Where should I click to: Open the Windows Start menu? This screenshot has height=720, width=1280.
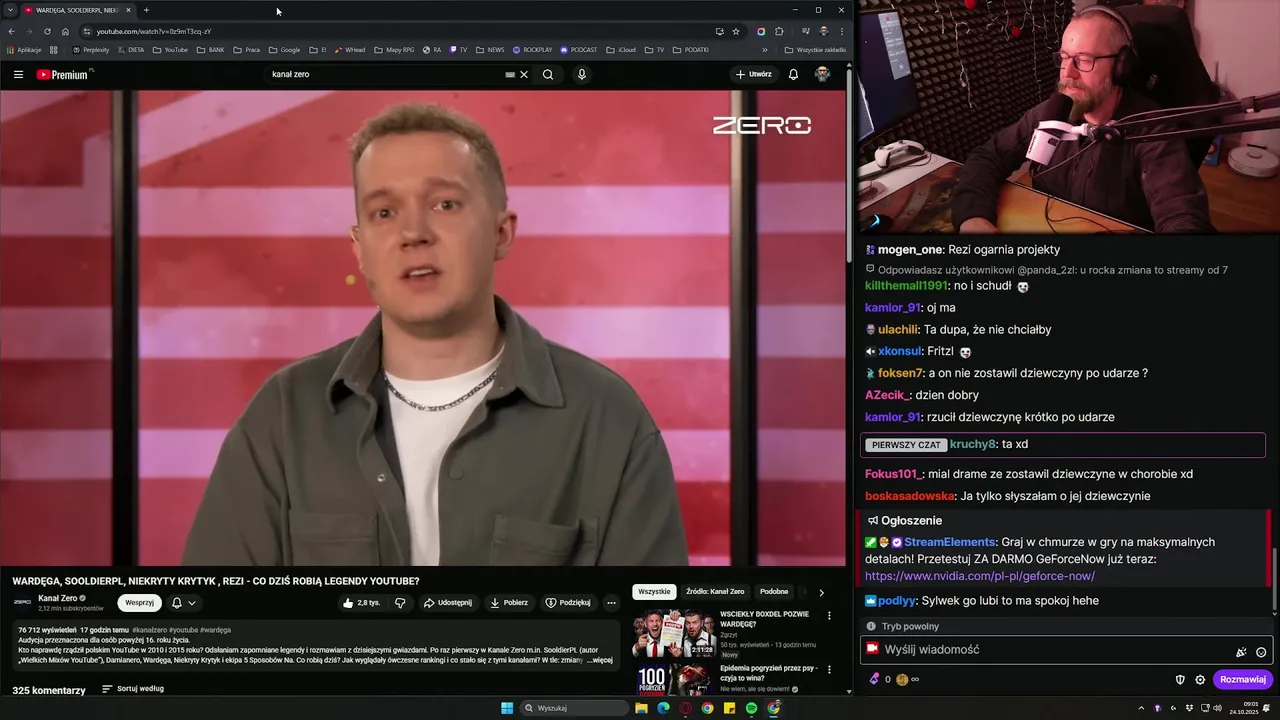tap(507, 708)
